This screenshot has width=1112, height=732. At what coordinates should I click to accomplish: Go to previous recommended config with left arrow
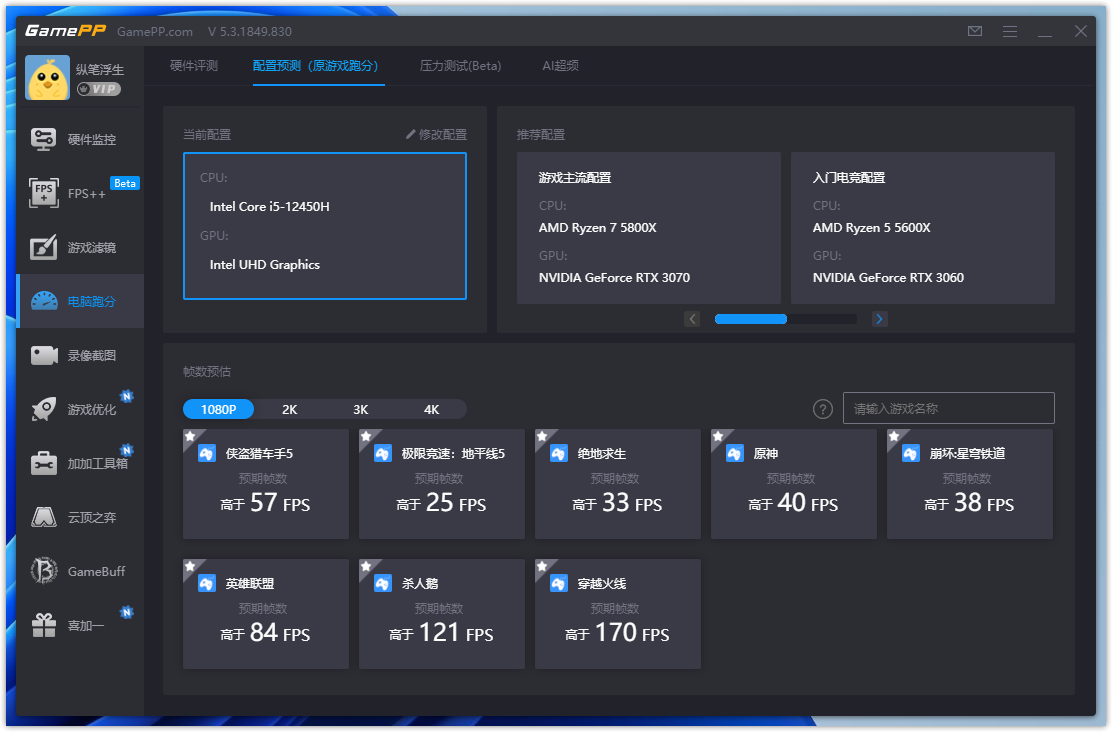pyautogui.click(x=692, y=319)
